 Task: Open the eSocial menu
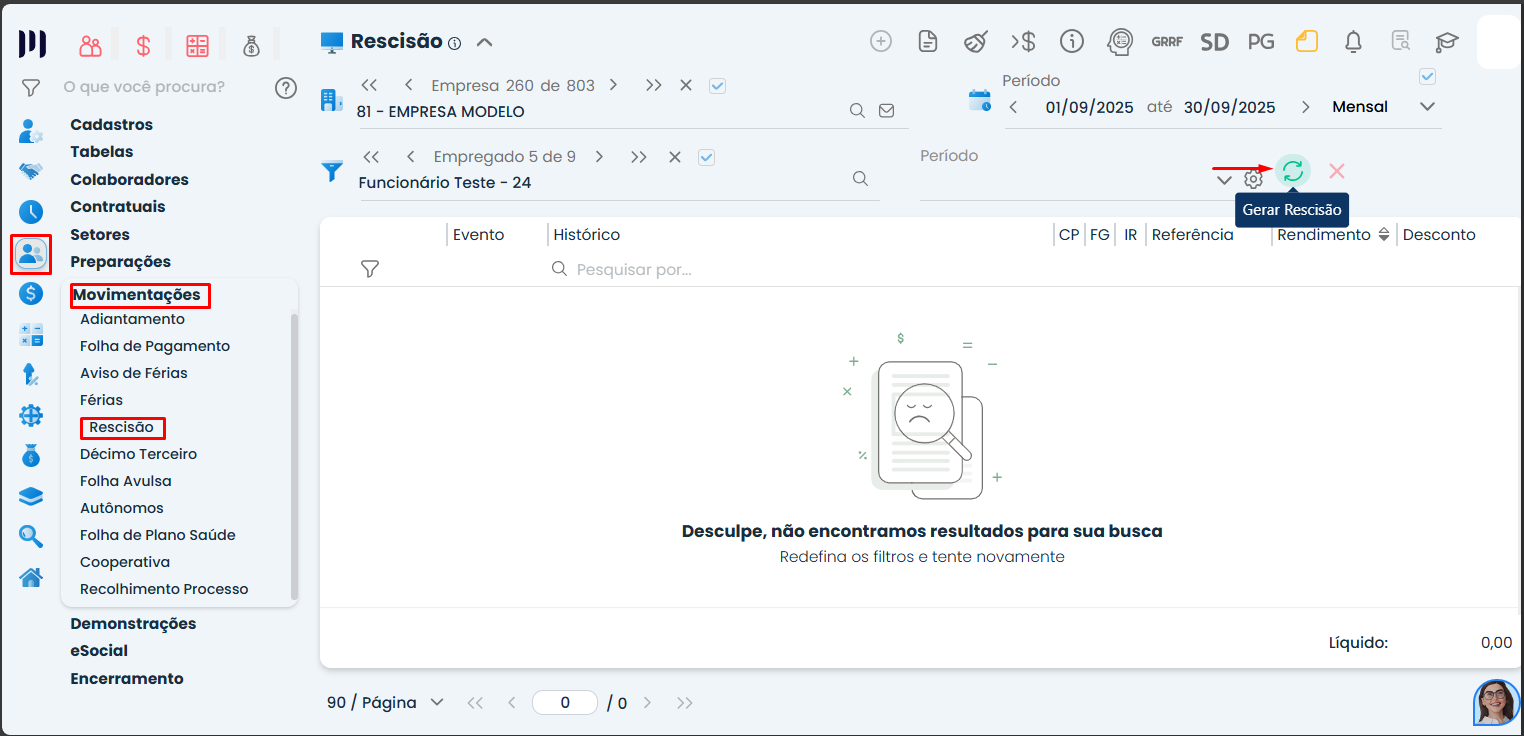point(99,651)
